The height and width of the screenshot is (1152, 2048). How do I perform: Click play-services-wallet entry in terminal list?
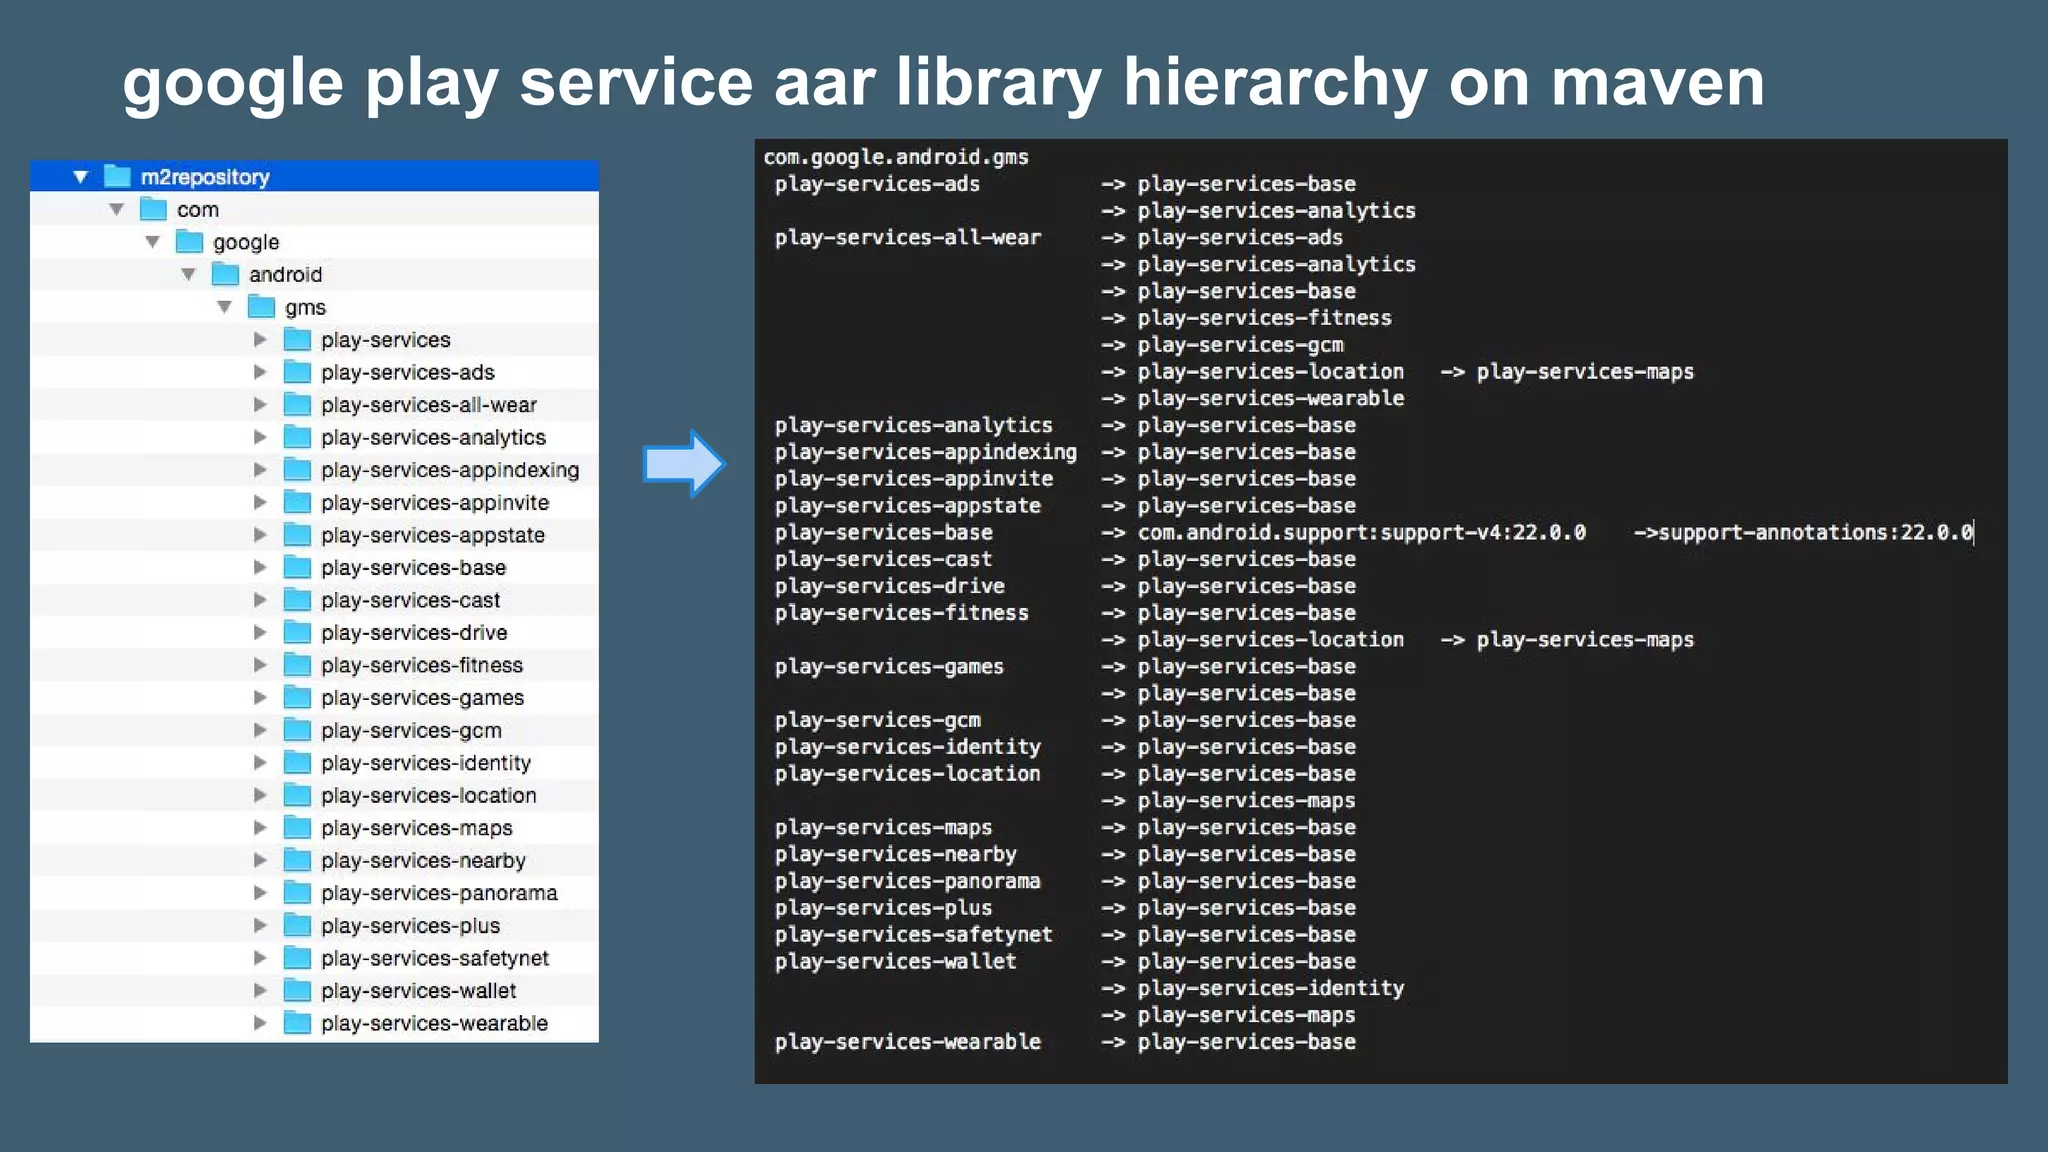895,961
